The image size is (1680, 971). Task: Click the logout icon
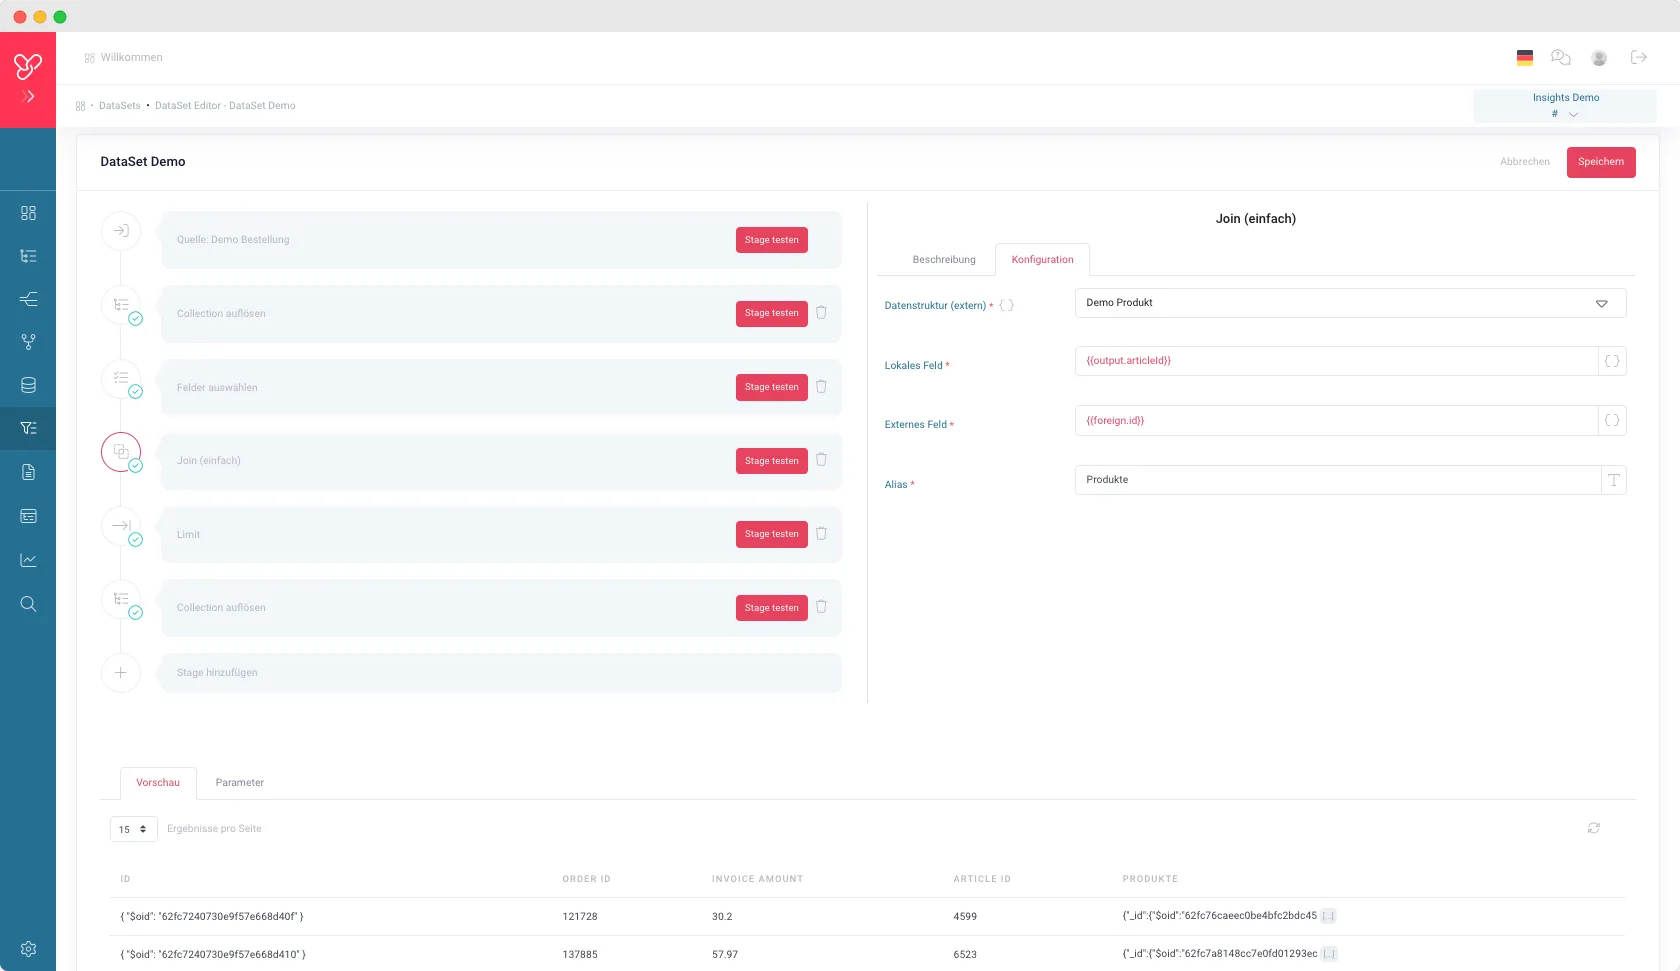[x=1639, y=57]
